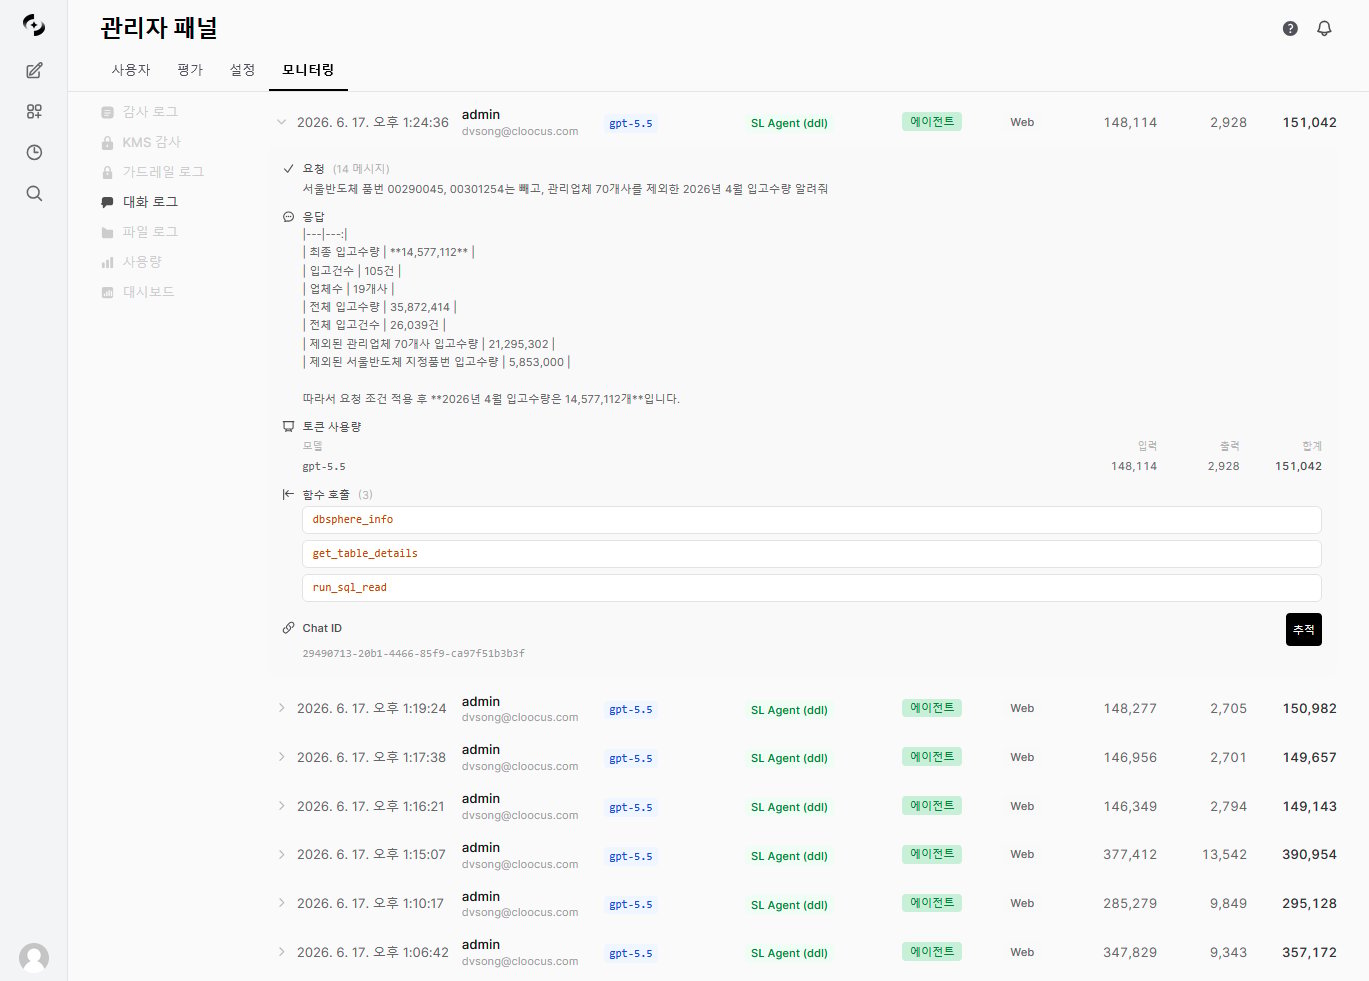The image size is (1369, 981).
Task: Click the 사용량 bar chart icon
Action: point(107,262)
